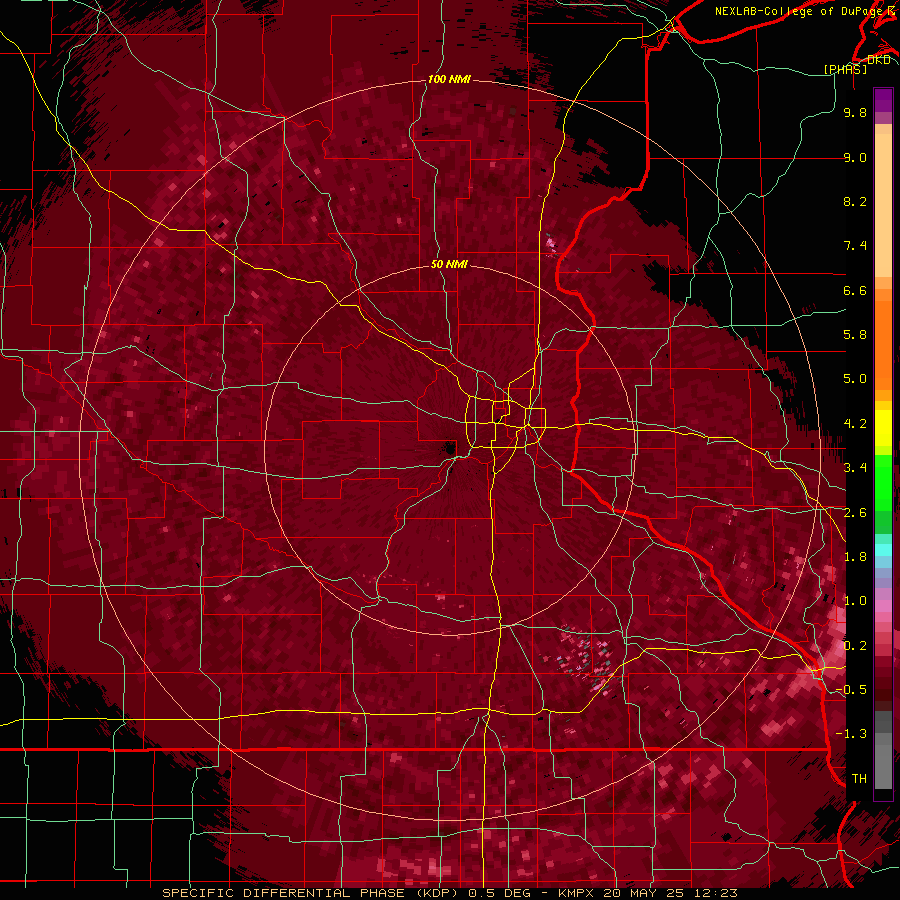
Task: Pick the orange segment of the color bar
Action: point(883,339)
